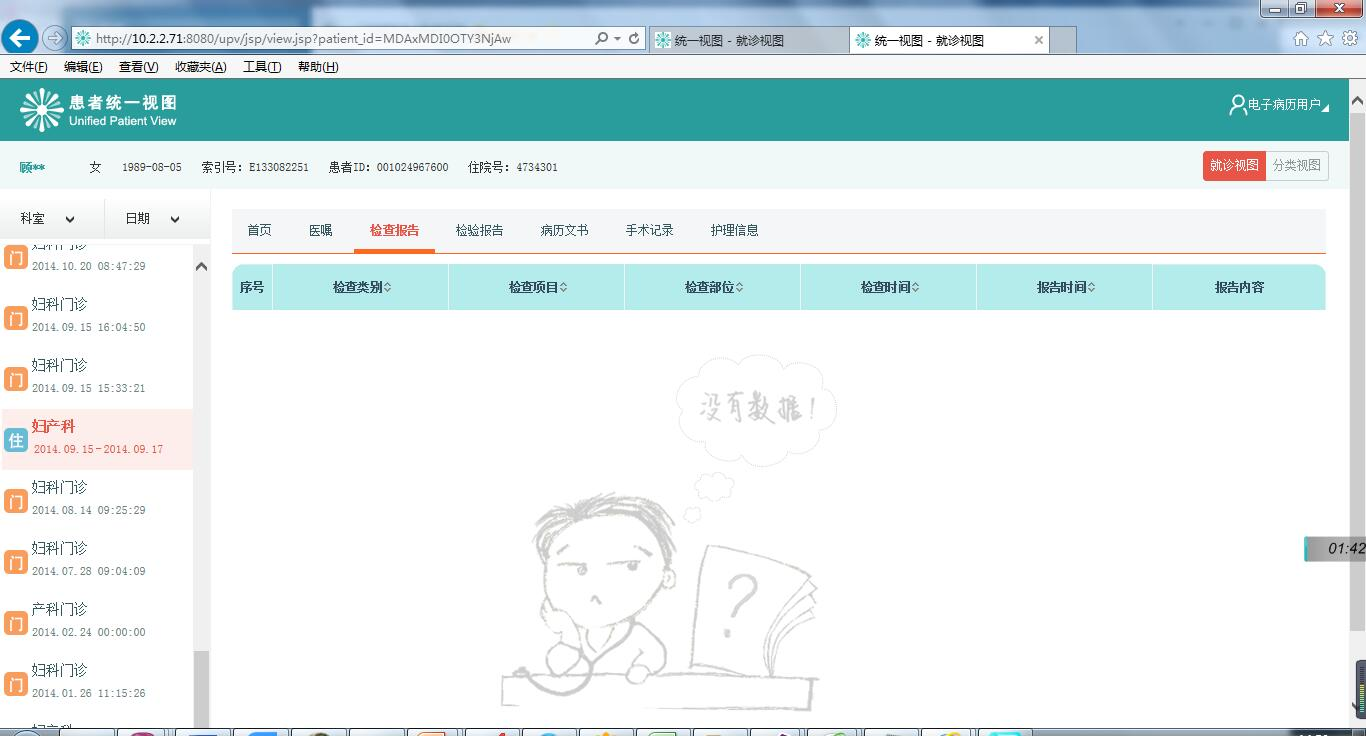Open the browser favorites star icon
The image size is (1366, 736).
(x=1325, y=39)
